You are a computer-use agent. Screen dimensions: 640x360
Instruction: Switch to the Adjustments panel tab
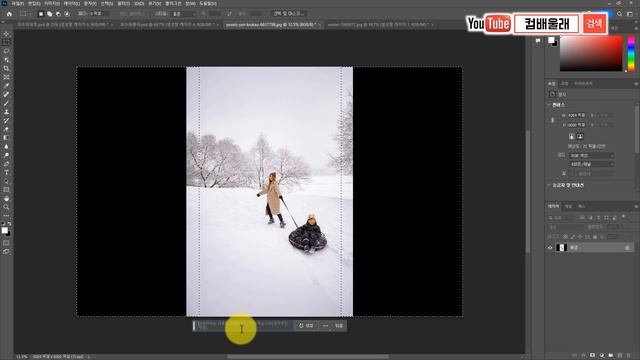click(564, 84)
